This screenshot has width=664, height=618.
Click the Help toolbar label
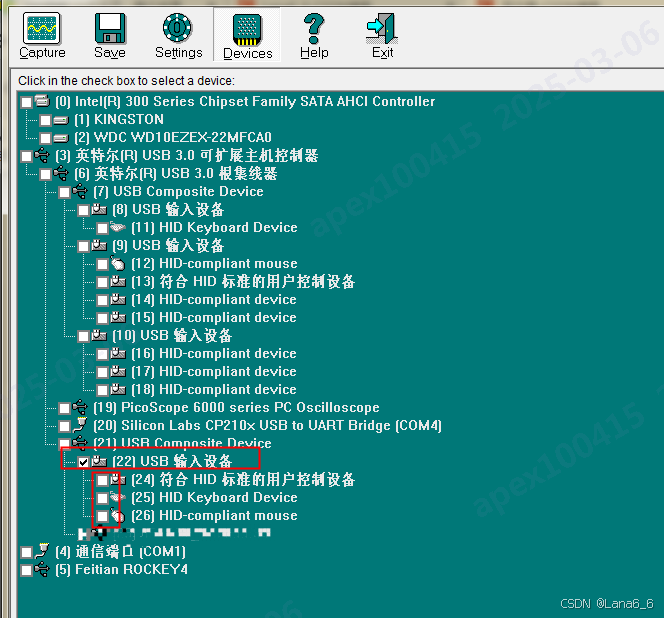(314, 53)
